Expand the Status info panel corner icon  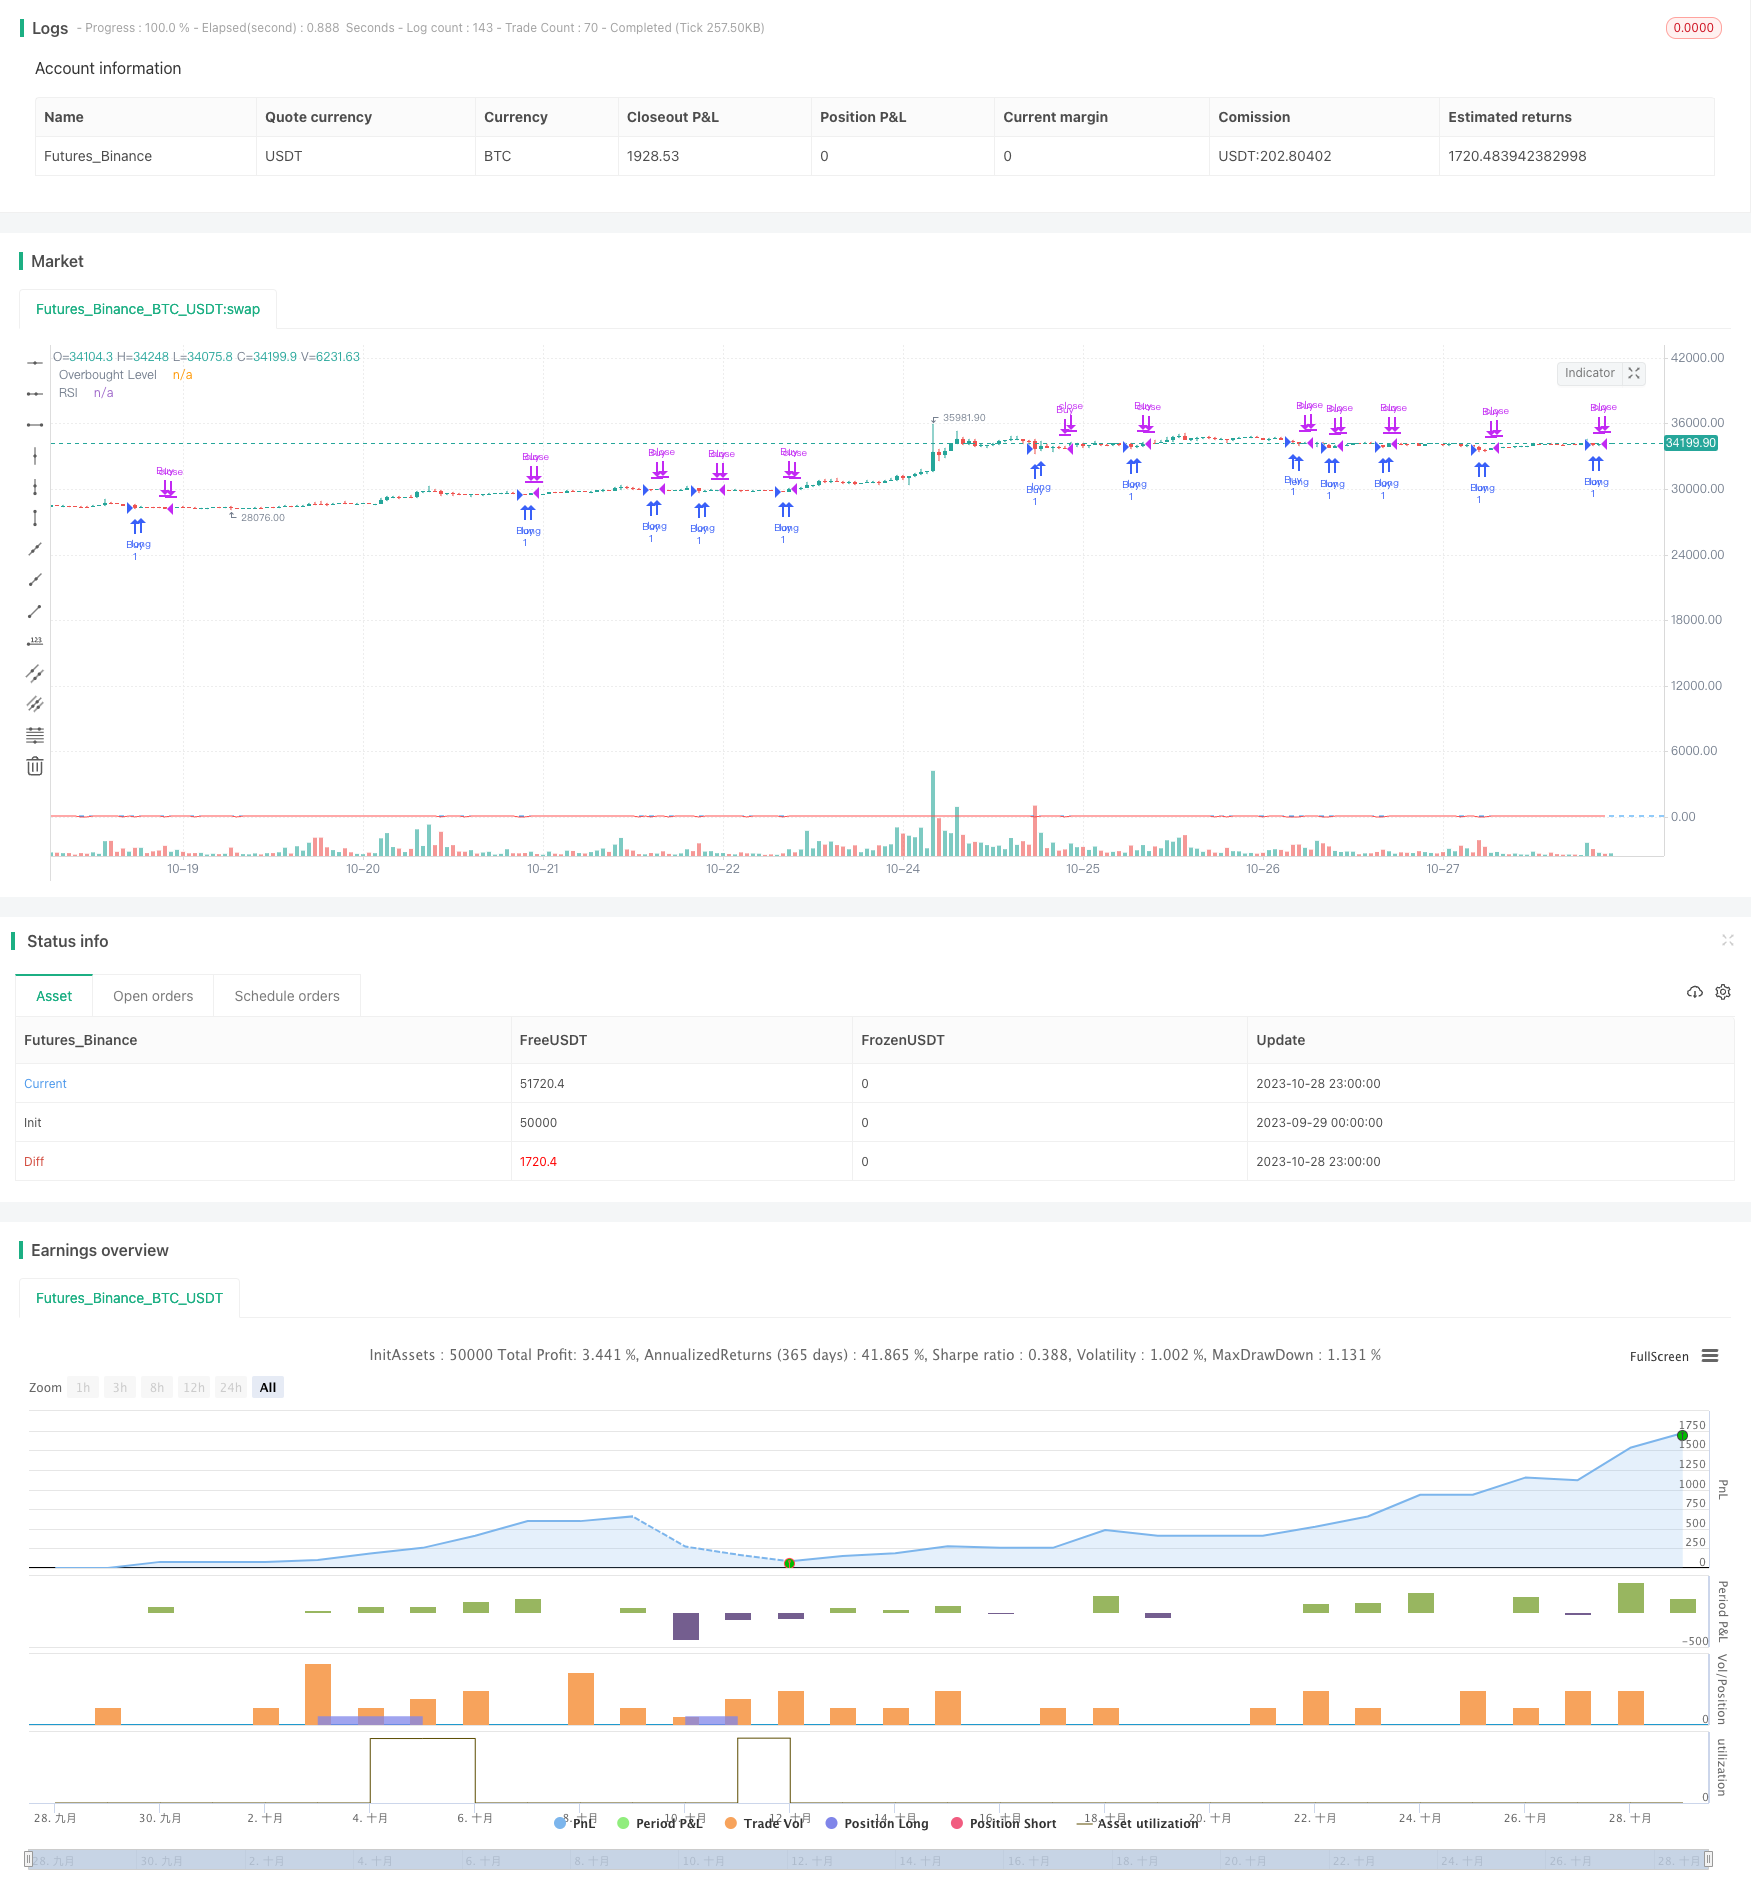click(x=1727, y=940)
